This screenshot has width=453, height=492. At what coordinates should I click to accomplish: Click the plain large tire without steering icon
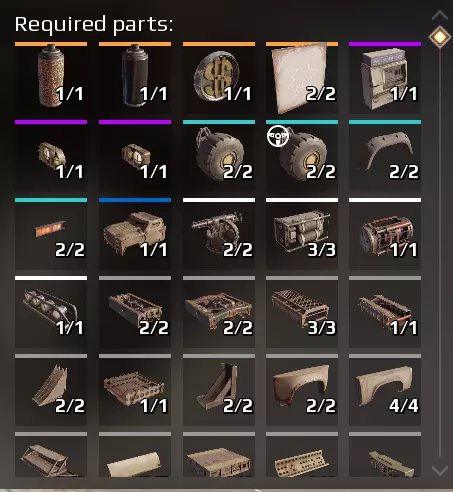tap(219, 156)
